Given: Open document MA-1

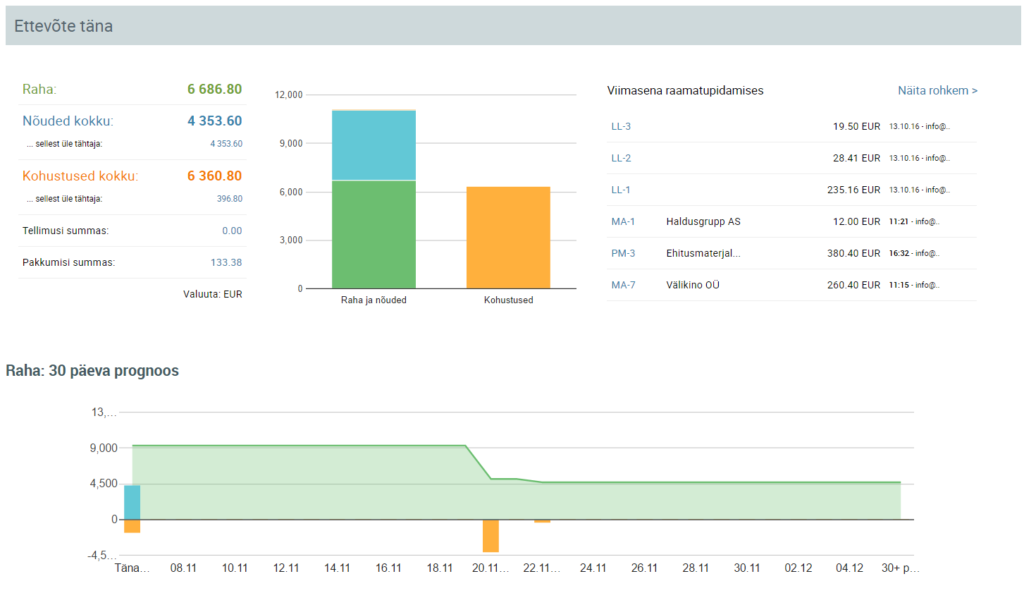Looking at the screenshot, I should click(623, 221).
